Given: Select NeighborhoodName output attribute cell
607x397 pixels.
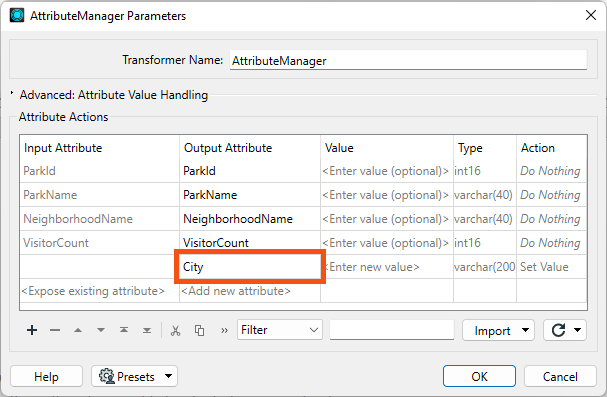Looking at the screenshot, I should pyautogui.click(x=250, y=219).
